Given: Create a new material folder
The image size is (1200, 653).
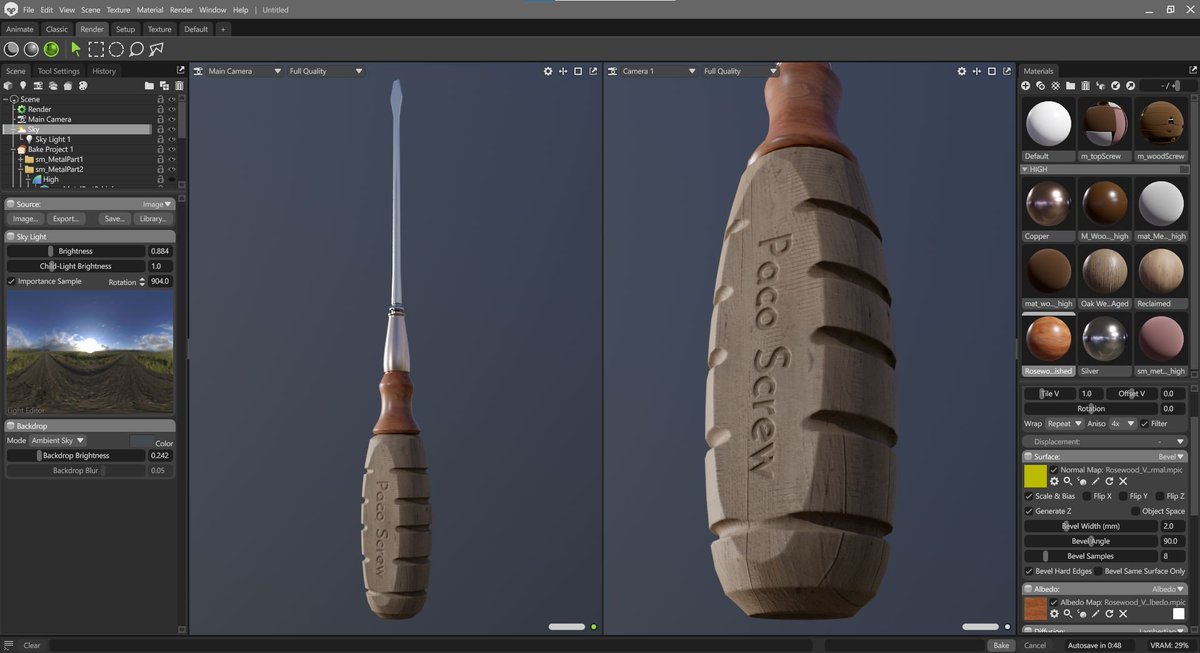Looking at the screenshot, I should [1070, 86].
